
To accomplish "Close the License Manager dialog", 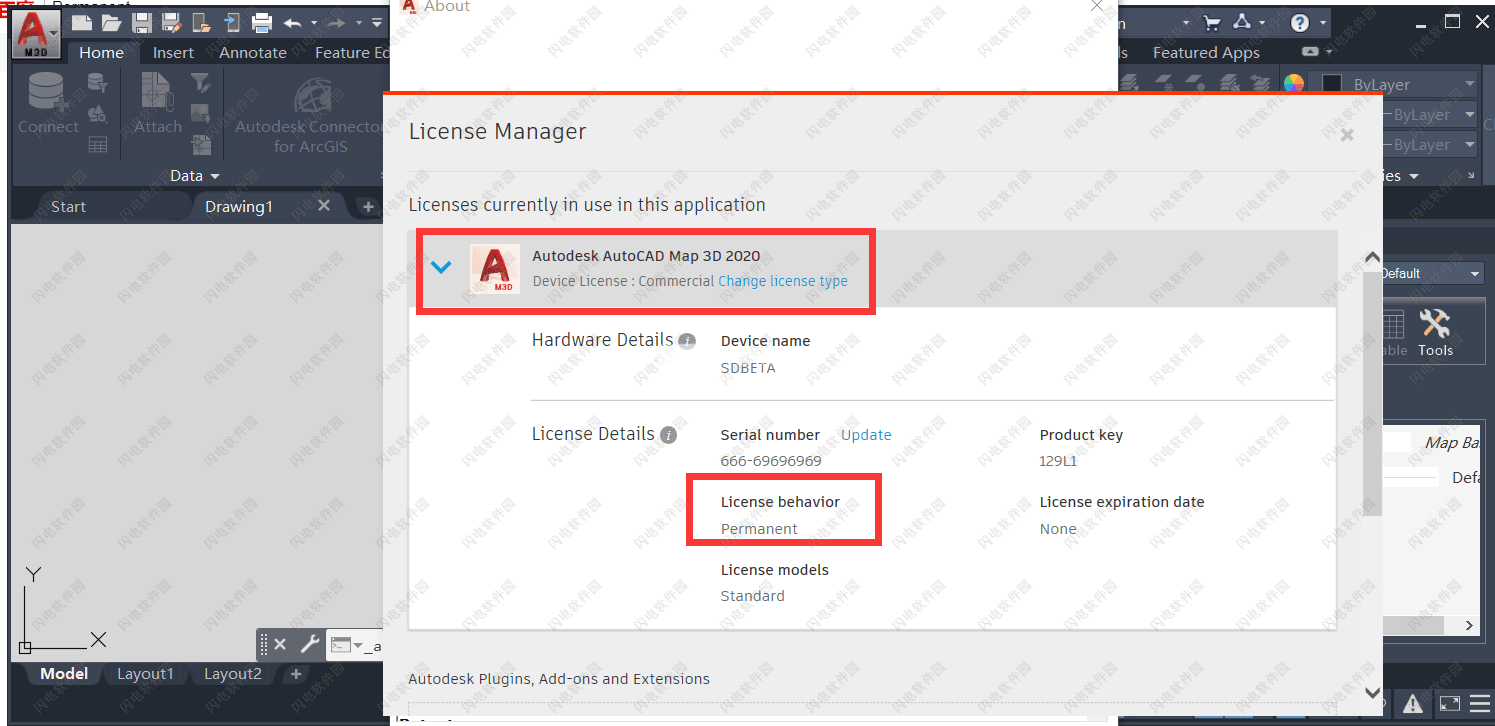I will click(x=1347, y=134).
